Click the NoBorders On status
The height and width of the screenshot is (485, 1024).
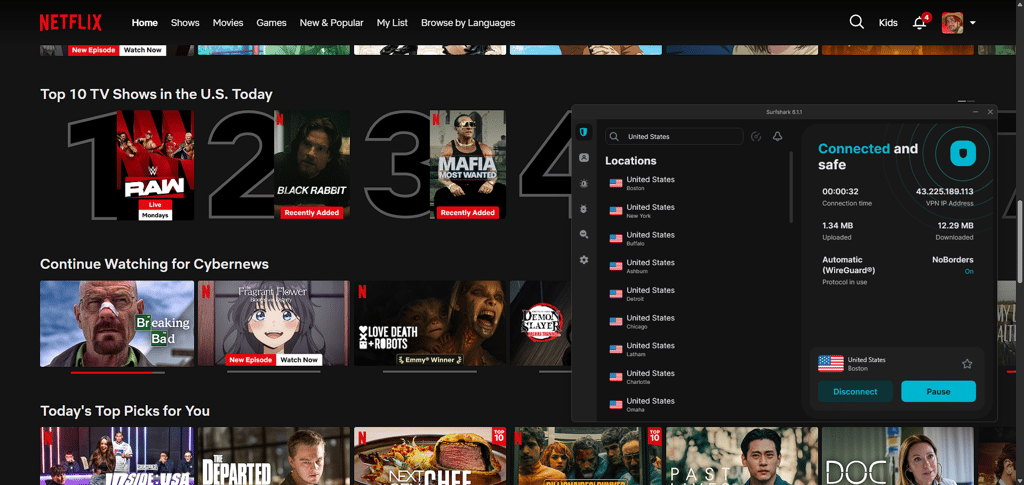(969, 272)
